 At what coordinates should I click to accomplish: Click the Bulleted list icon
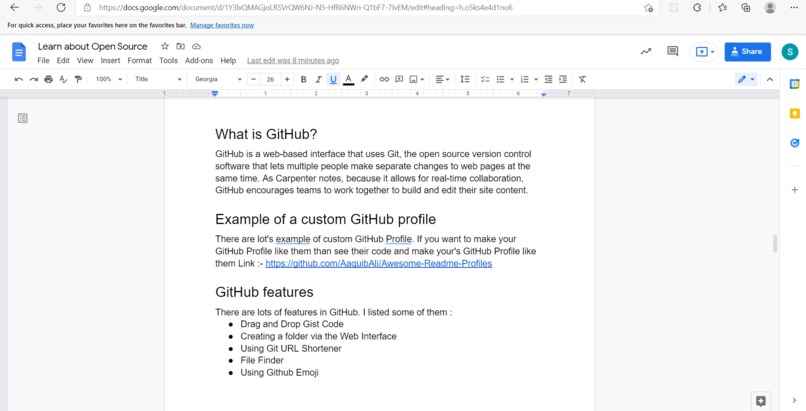500,79
